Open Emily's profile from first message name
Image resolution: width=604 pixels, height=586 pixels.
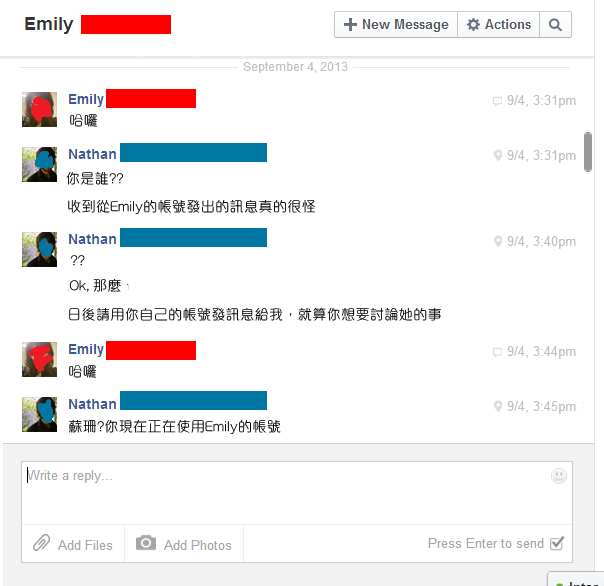tap(86, 99)
